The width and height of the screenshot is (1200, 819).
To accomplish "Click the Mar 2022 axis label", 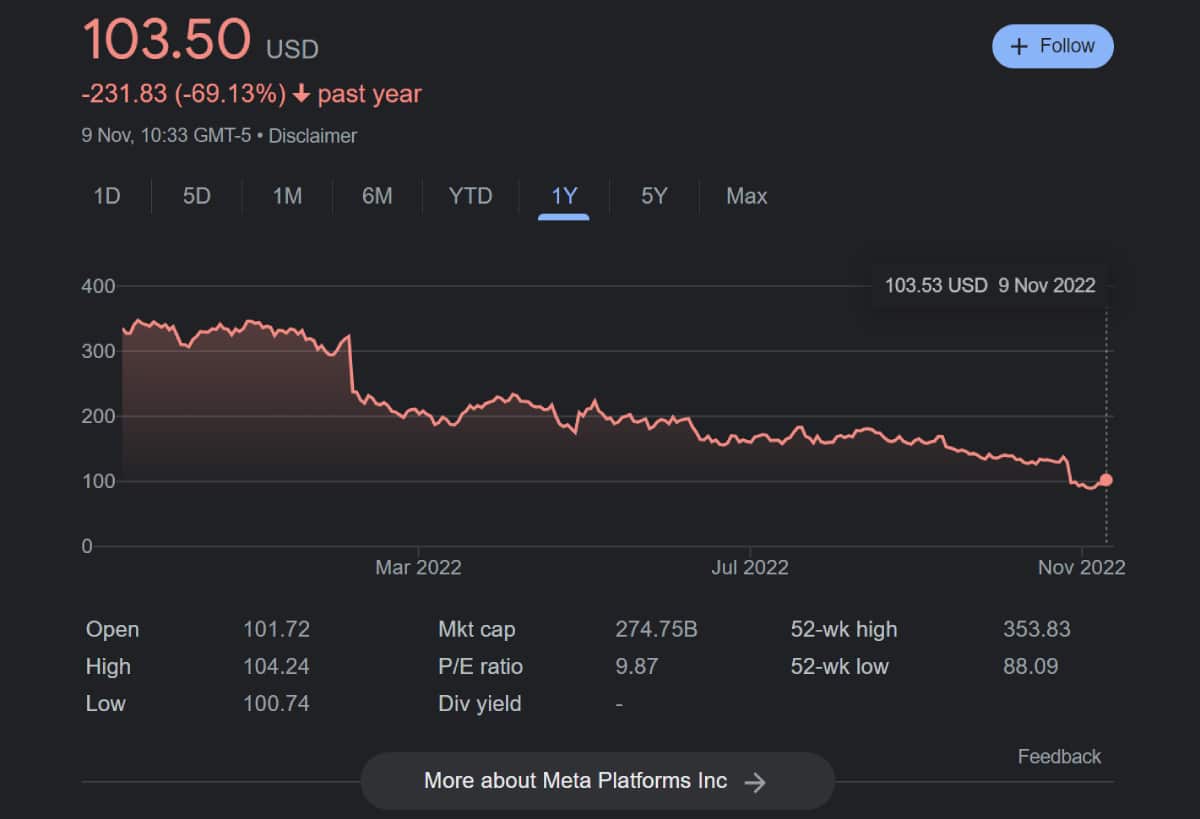I will [x=418, y=568].
